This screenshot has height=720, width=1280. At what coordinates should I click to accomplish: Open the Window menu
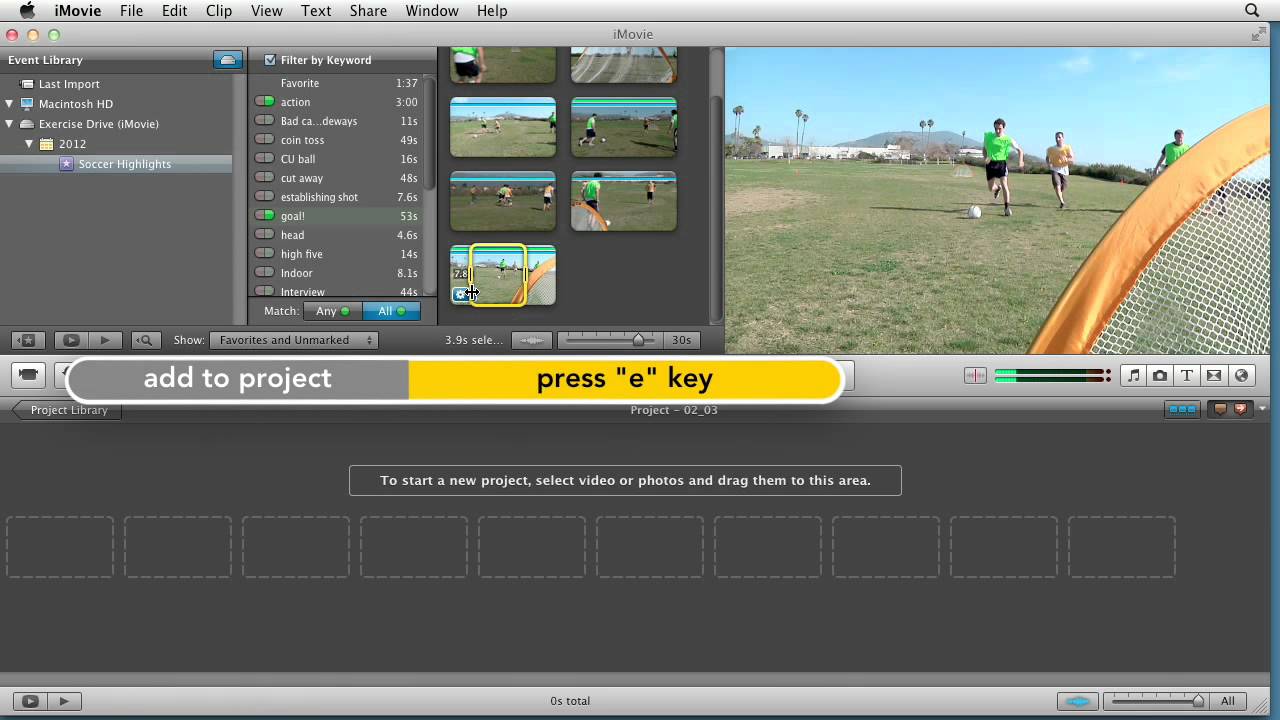tap(432, 11)
